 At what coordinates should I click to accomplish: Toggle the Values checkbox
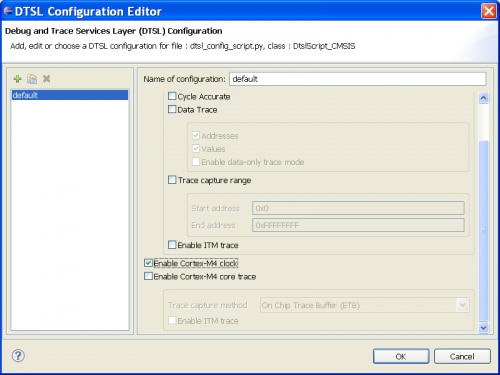tap(196, 148)
